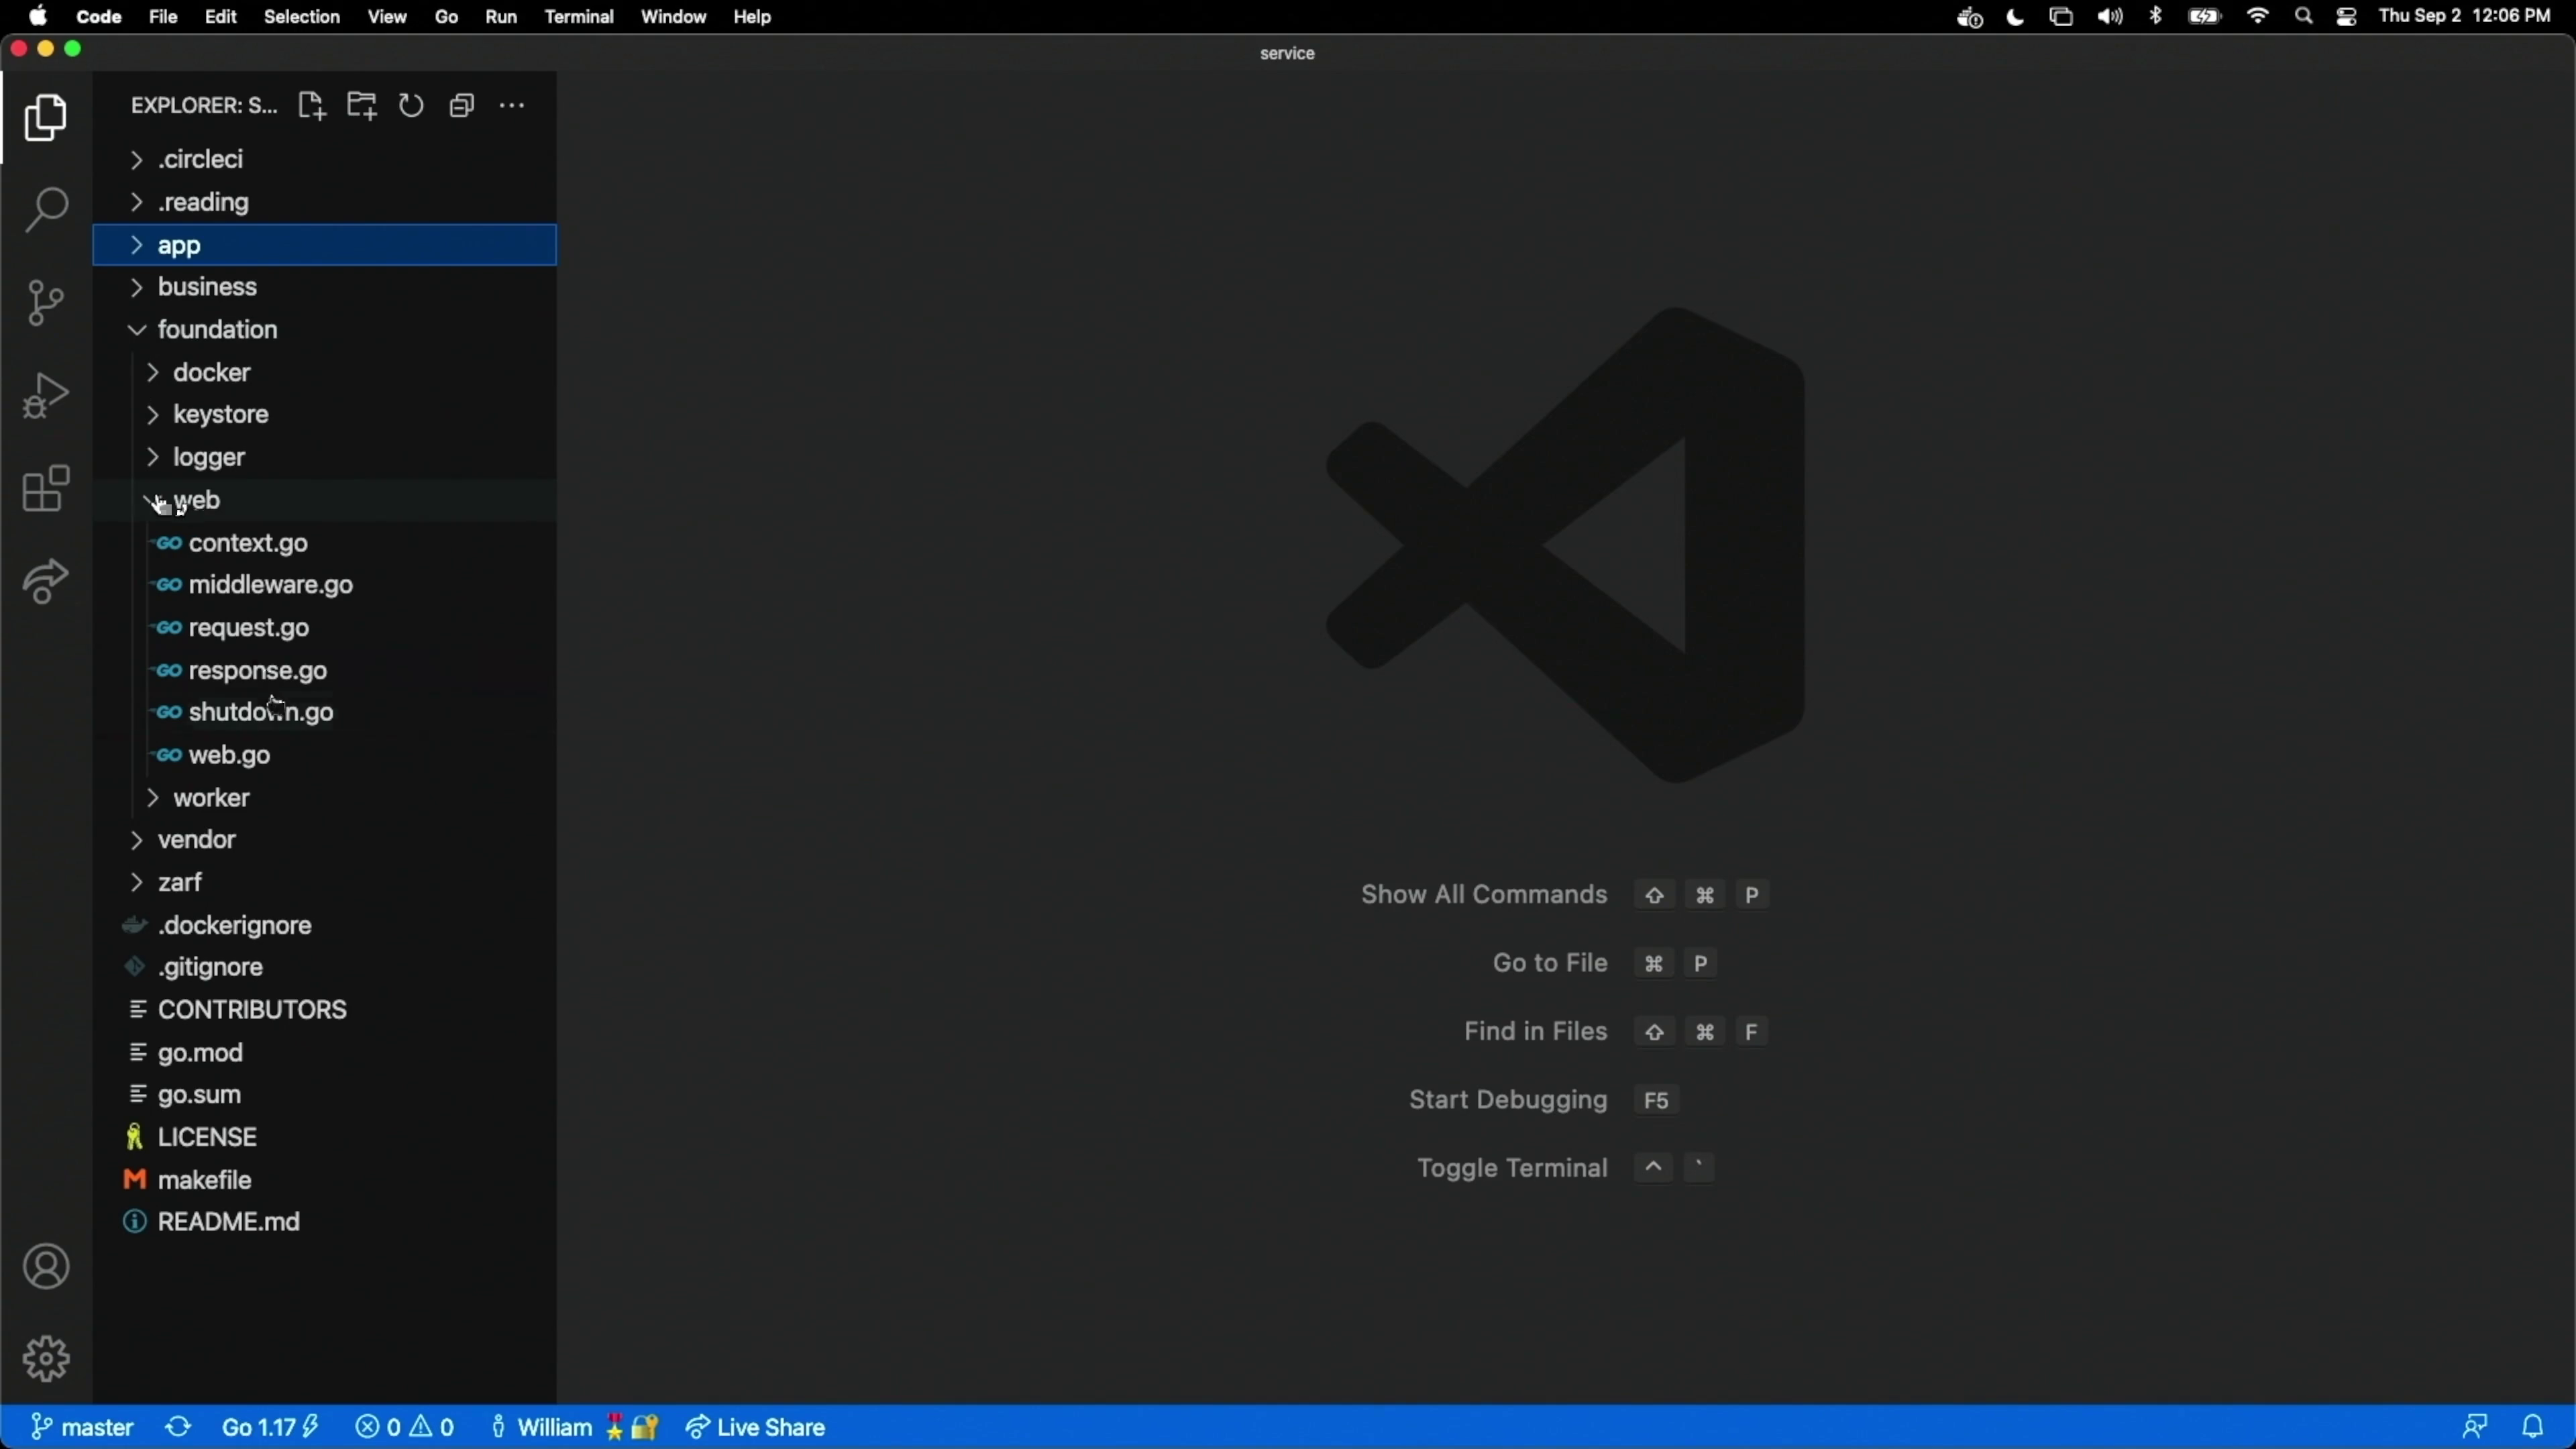Viewport: 2576px width, 1449px height.
Task: Click the master branch status item
Action: 82,1427
